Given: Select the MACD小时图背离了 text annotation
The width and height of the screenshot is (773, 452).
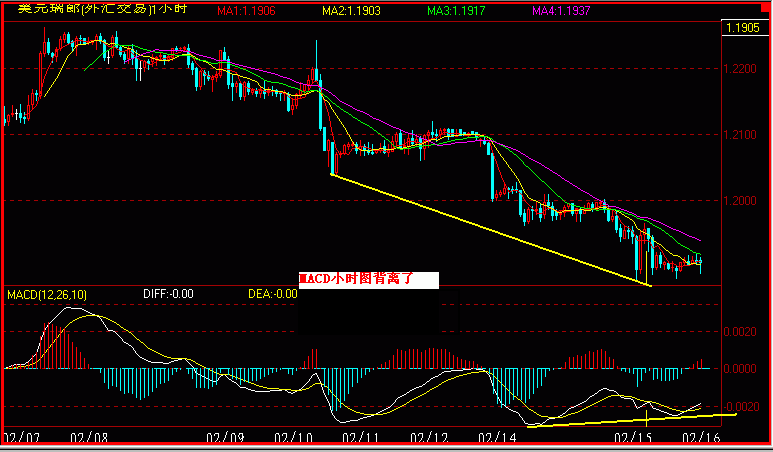Looking at the screenshot, I should click(368, 281).
